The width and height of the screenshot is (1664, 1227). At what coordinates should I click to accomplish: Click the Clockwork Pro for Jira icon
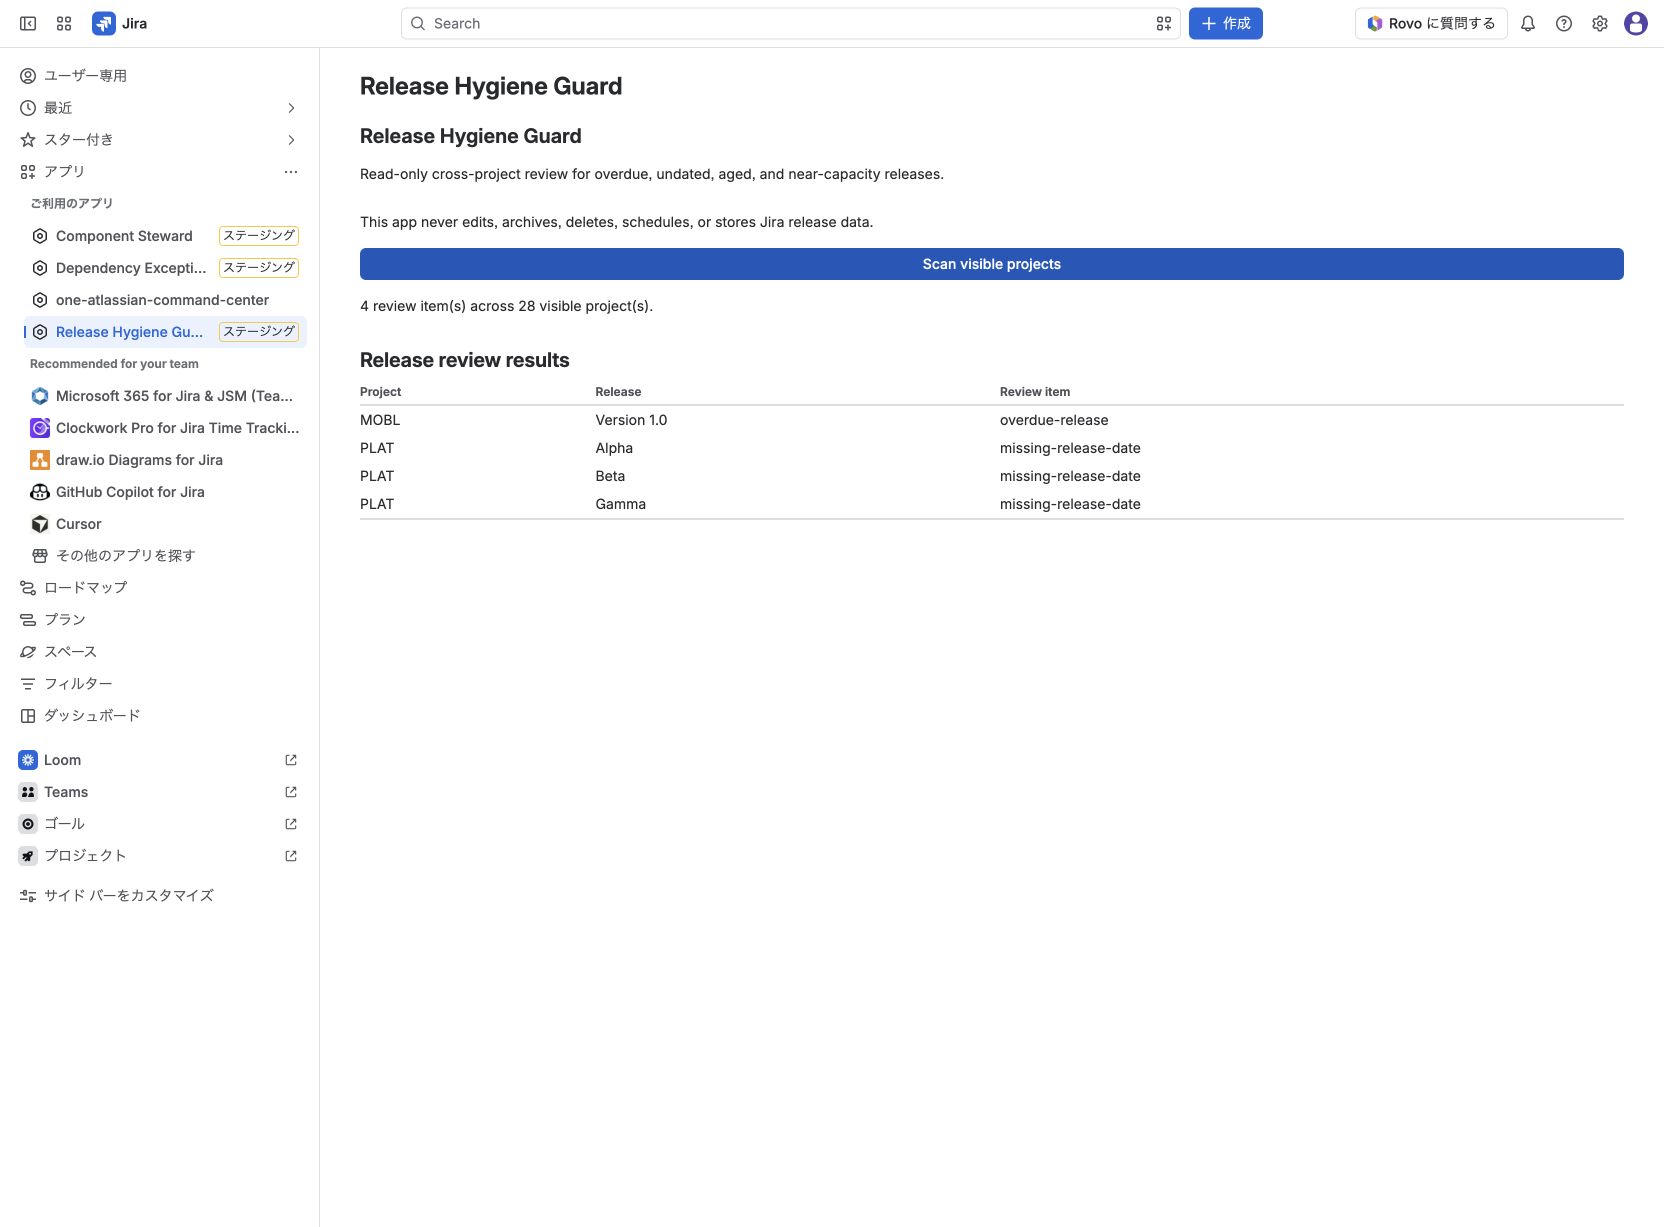click(40, 428)
